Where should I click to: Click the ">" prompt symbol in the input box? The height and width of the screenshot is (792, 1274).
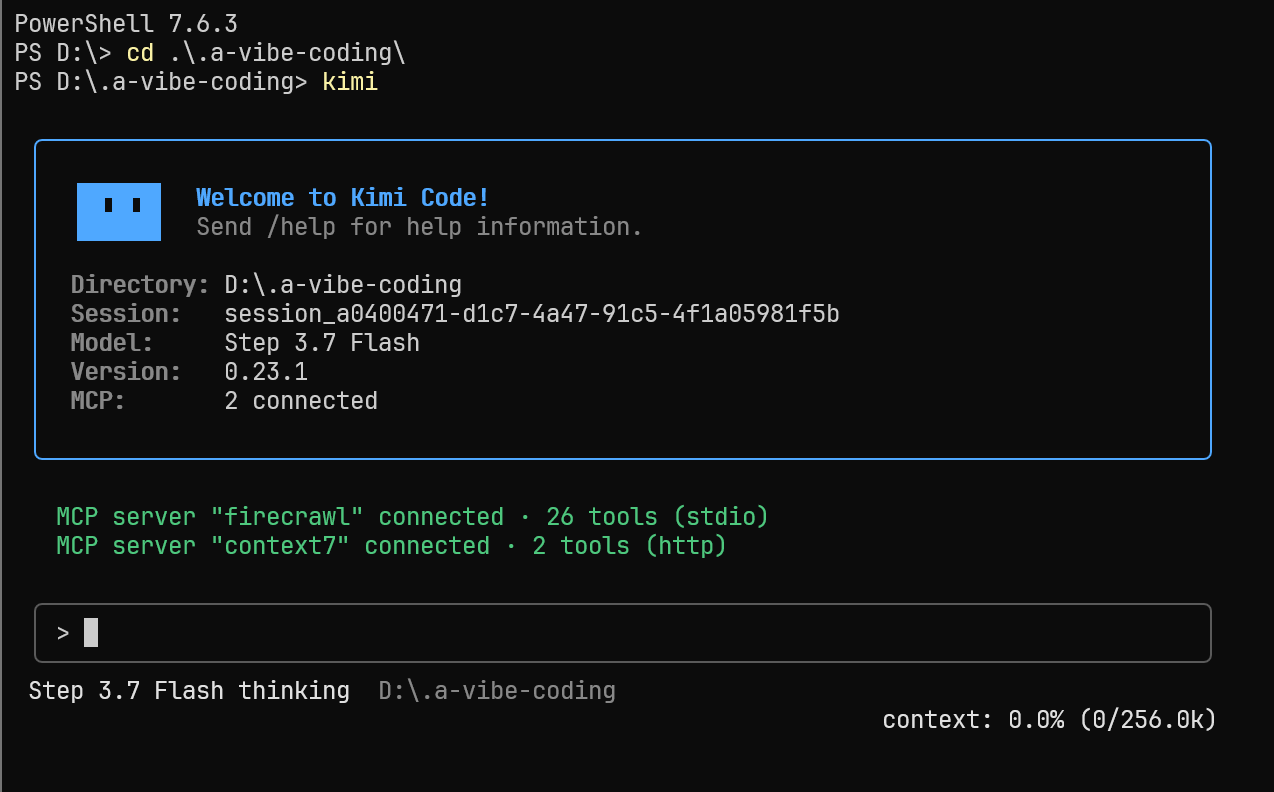[x=63, y=633]
